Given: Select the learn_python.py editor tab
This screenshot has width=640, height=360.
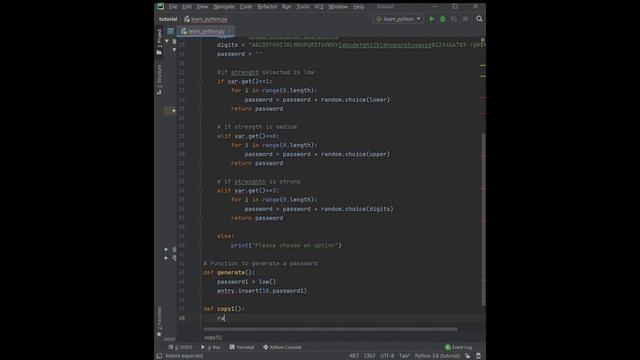Looking at the screenshot, I should [206, 31].
